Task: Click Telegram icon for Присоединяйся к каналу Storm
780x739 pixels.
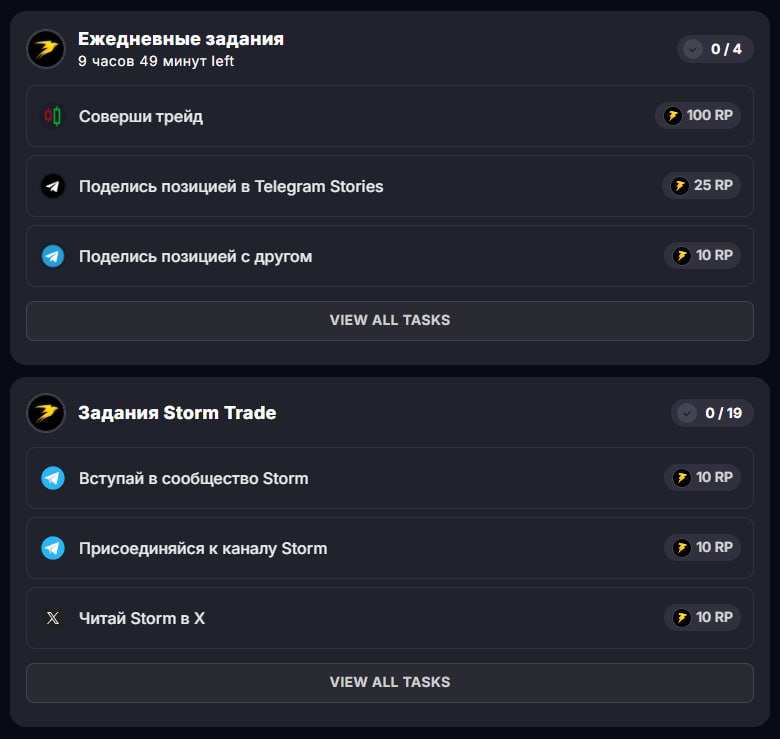Action: (x=53, y=548)
